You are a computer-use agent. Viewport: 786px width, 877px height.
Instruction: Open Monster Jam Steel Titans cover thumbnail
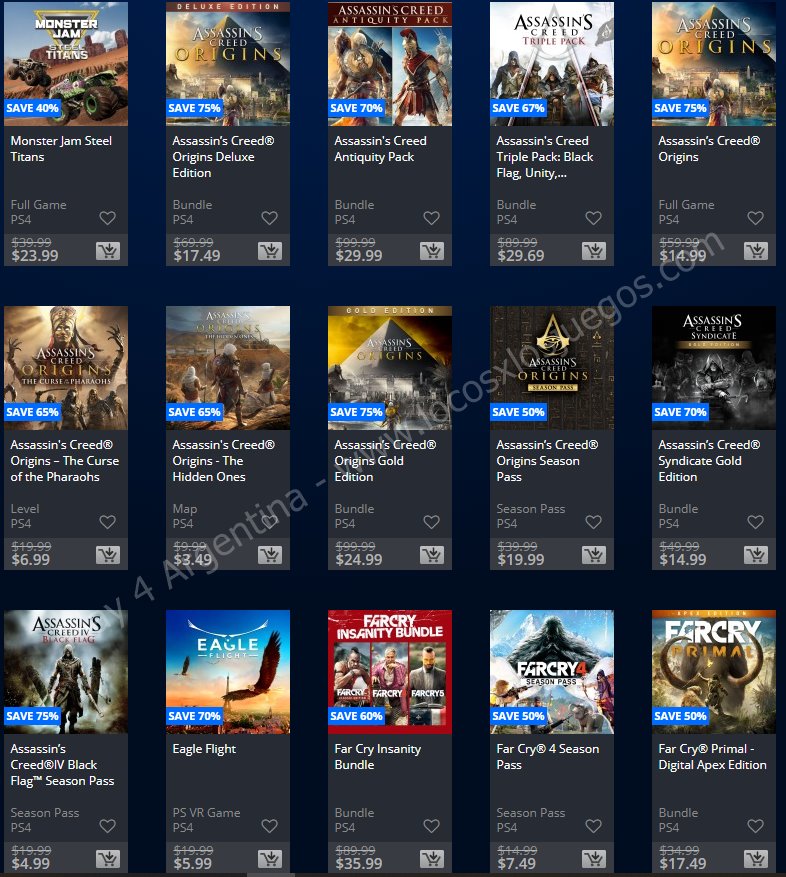click(66, 63)
